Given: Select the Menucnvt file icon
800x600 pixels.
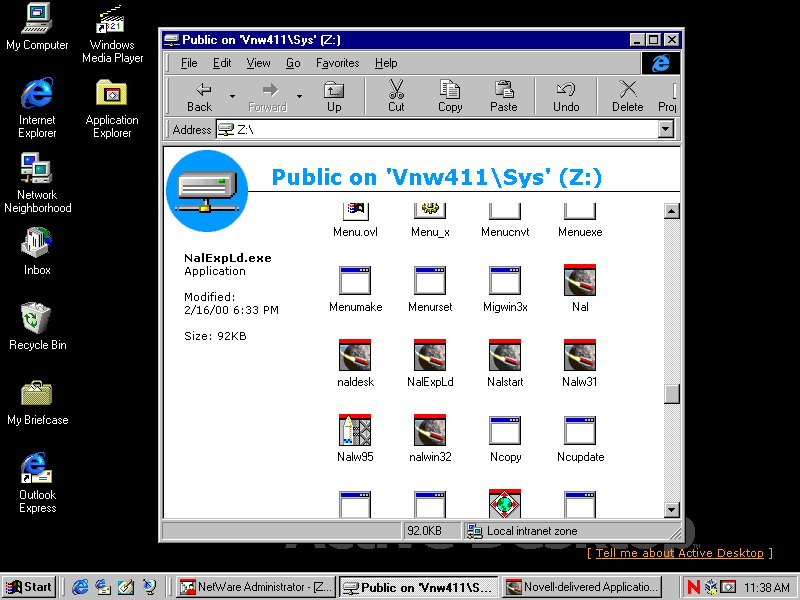Looking at the screenshot, I should tap(505, 212).
